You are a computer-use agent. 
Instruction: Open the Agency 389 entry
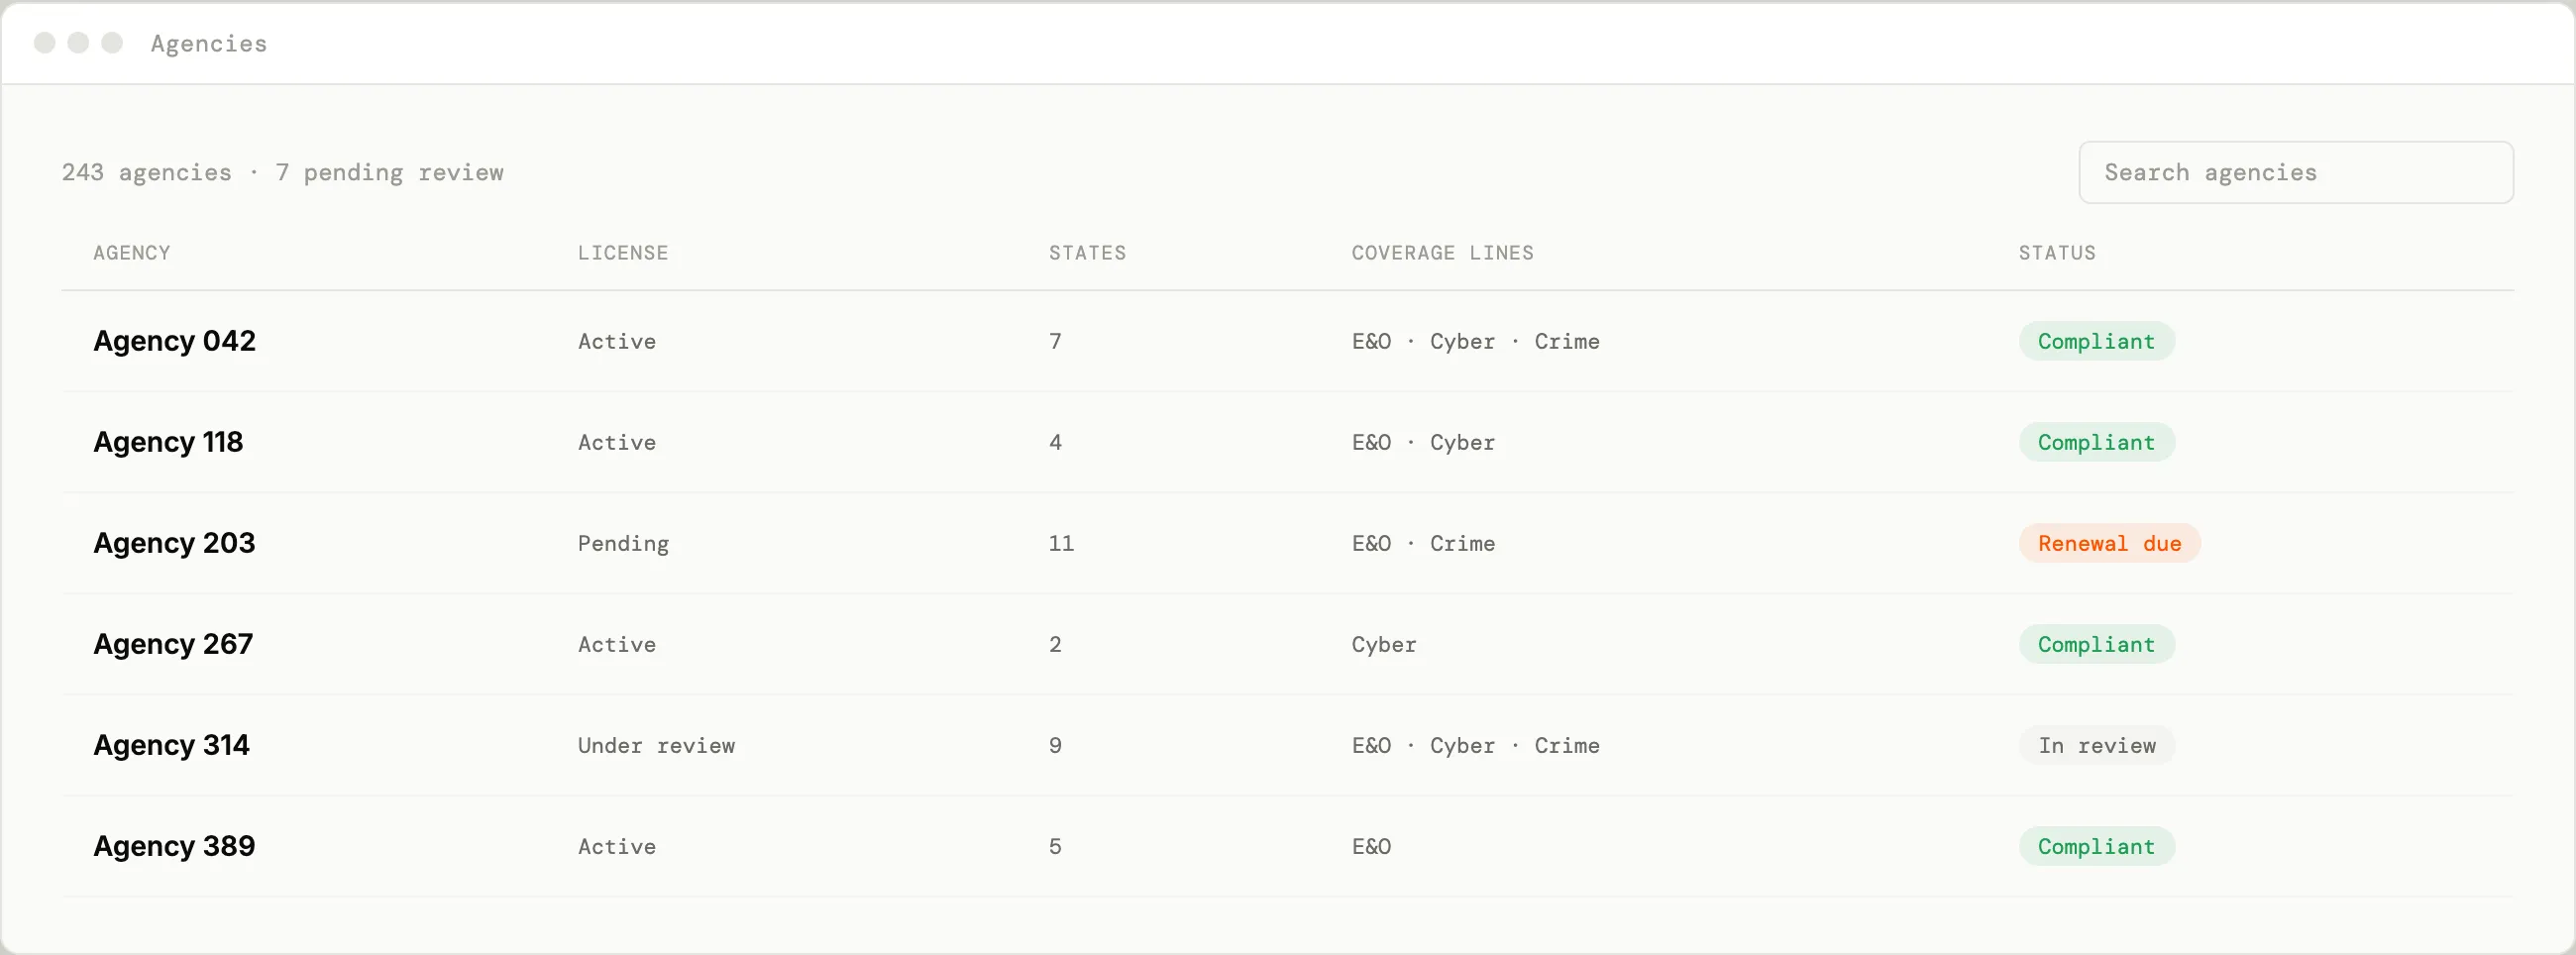pos(1287,846)
